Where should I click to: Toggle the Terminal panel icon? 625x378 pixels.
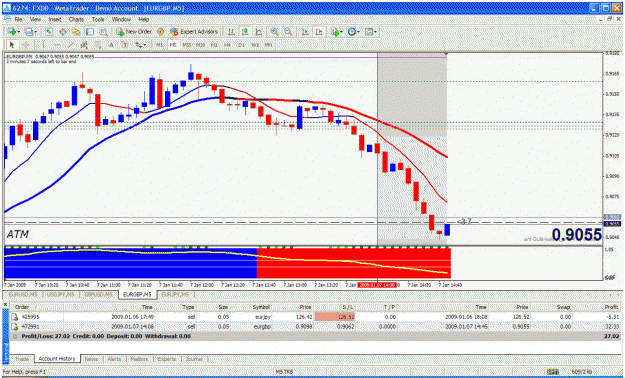tap(90, 32)
